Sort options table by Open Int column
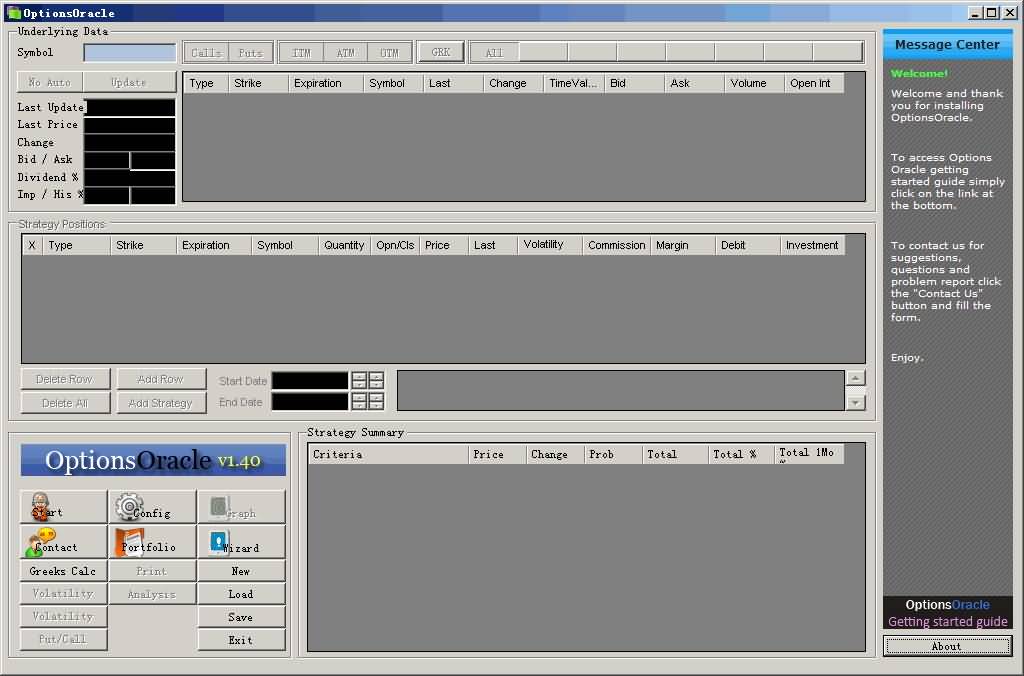Image resolution: width=1024 pixels, height=676 pixels. click(x=814, y=83)
